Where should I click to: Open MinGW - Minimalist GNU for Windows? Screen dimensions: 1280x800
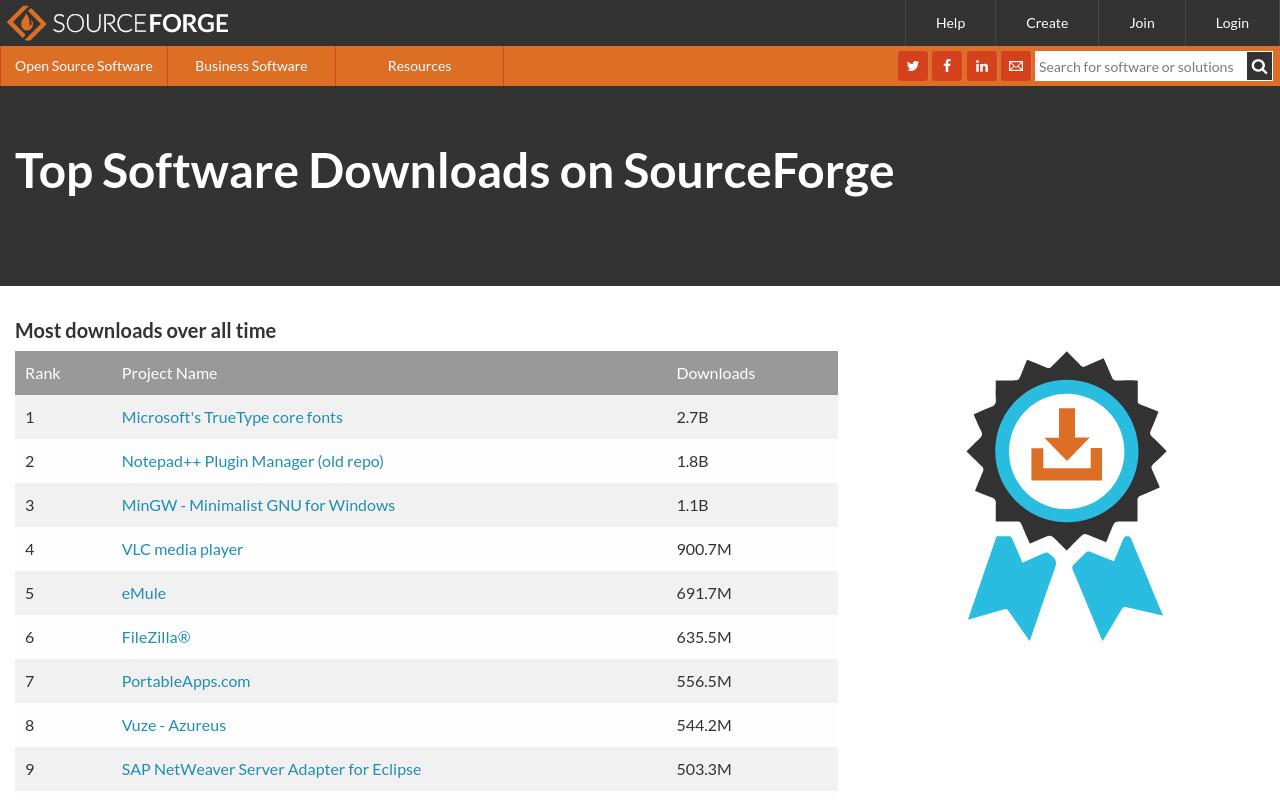[x=258, y=505]
